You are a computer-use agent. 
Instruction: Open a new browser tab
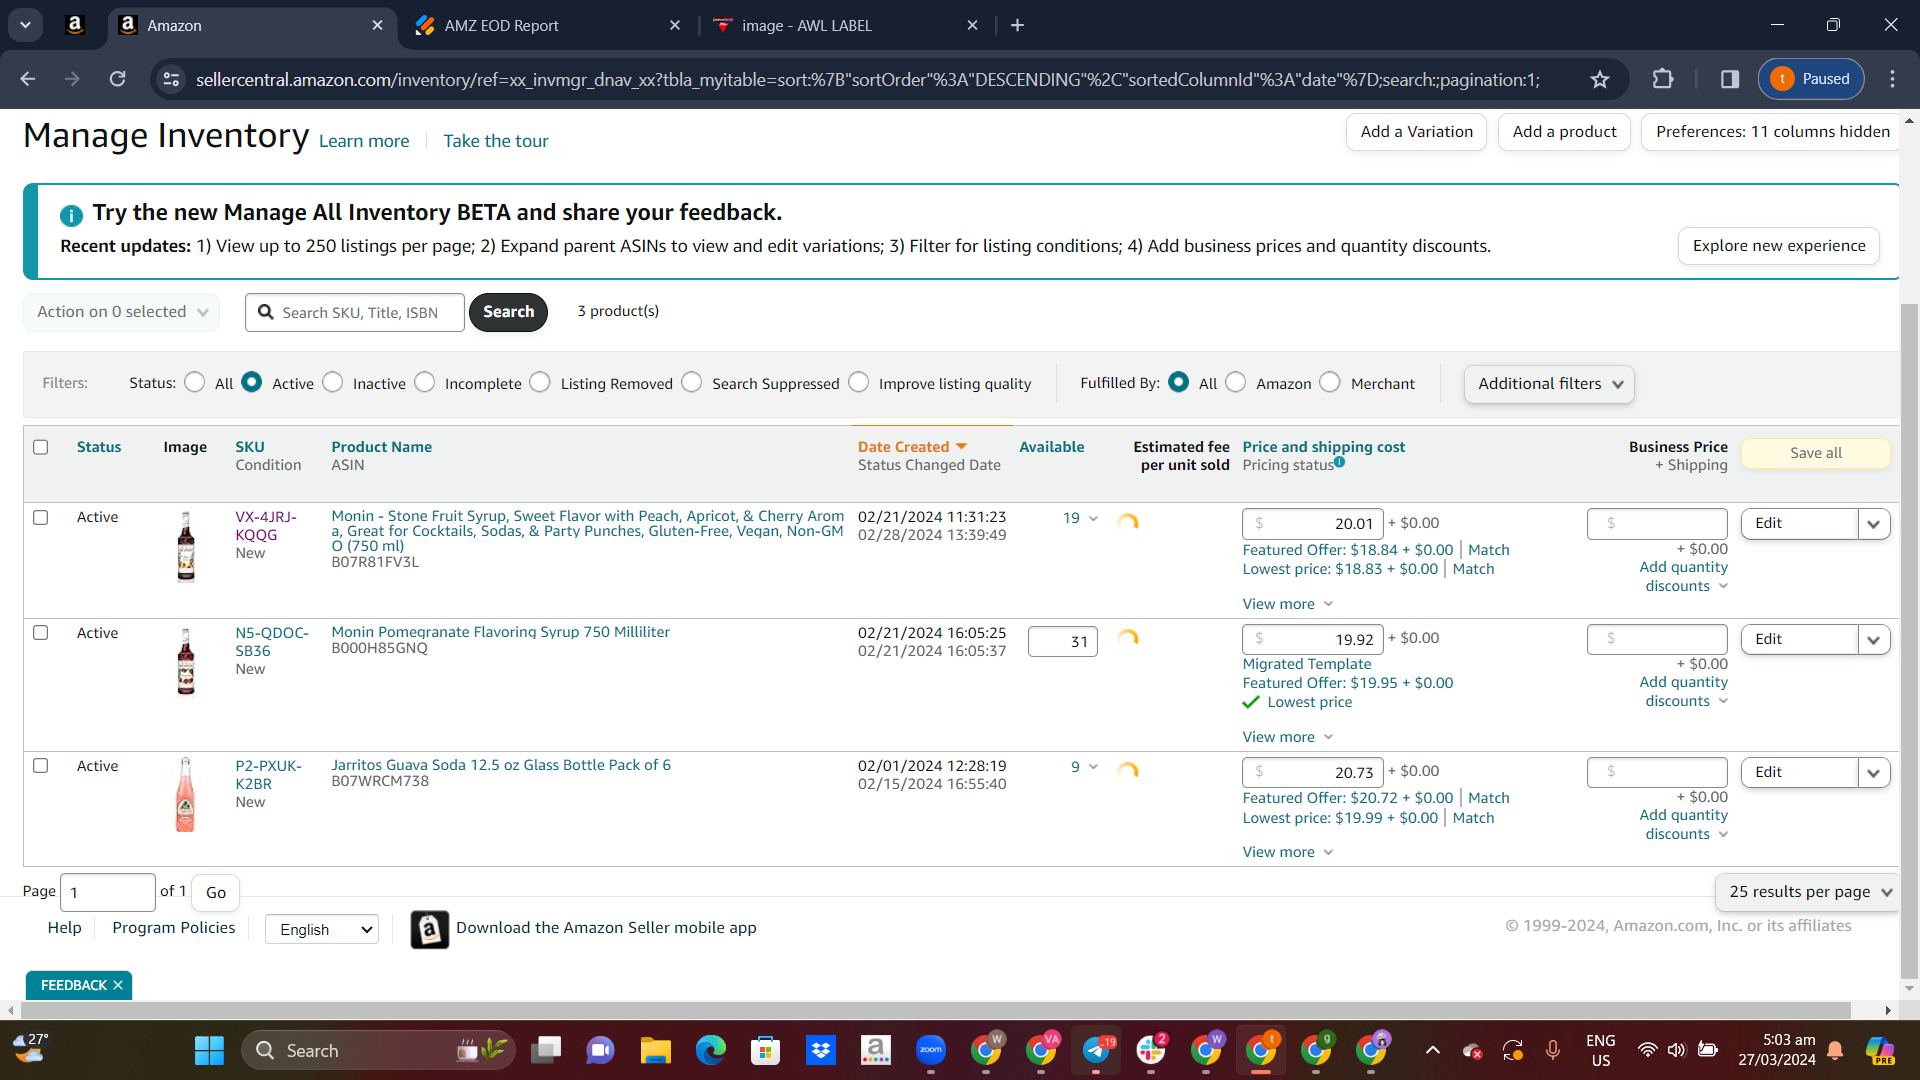click(x=1017, y=25)
